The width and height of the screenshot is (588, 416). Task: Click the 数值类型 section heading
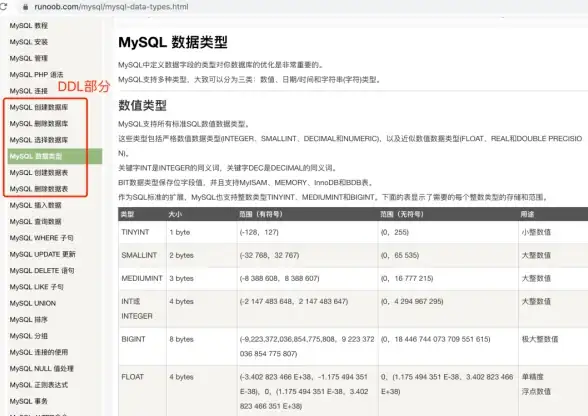pos(142,105)
